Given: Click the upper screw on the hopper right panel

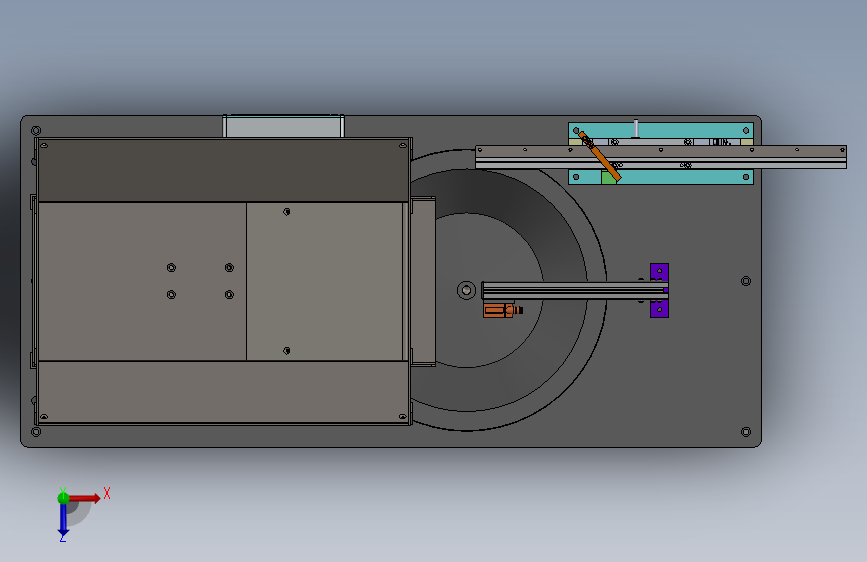Looking at the screenshot, I should point(286,212).
